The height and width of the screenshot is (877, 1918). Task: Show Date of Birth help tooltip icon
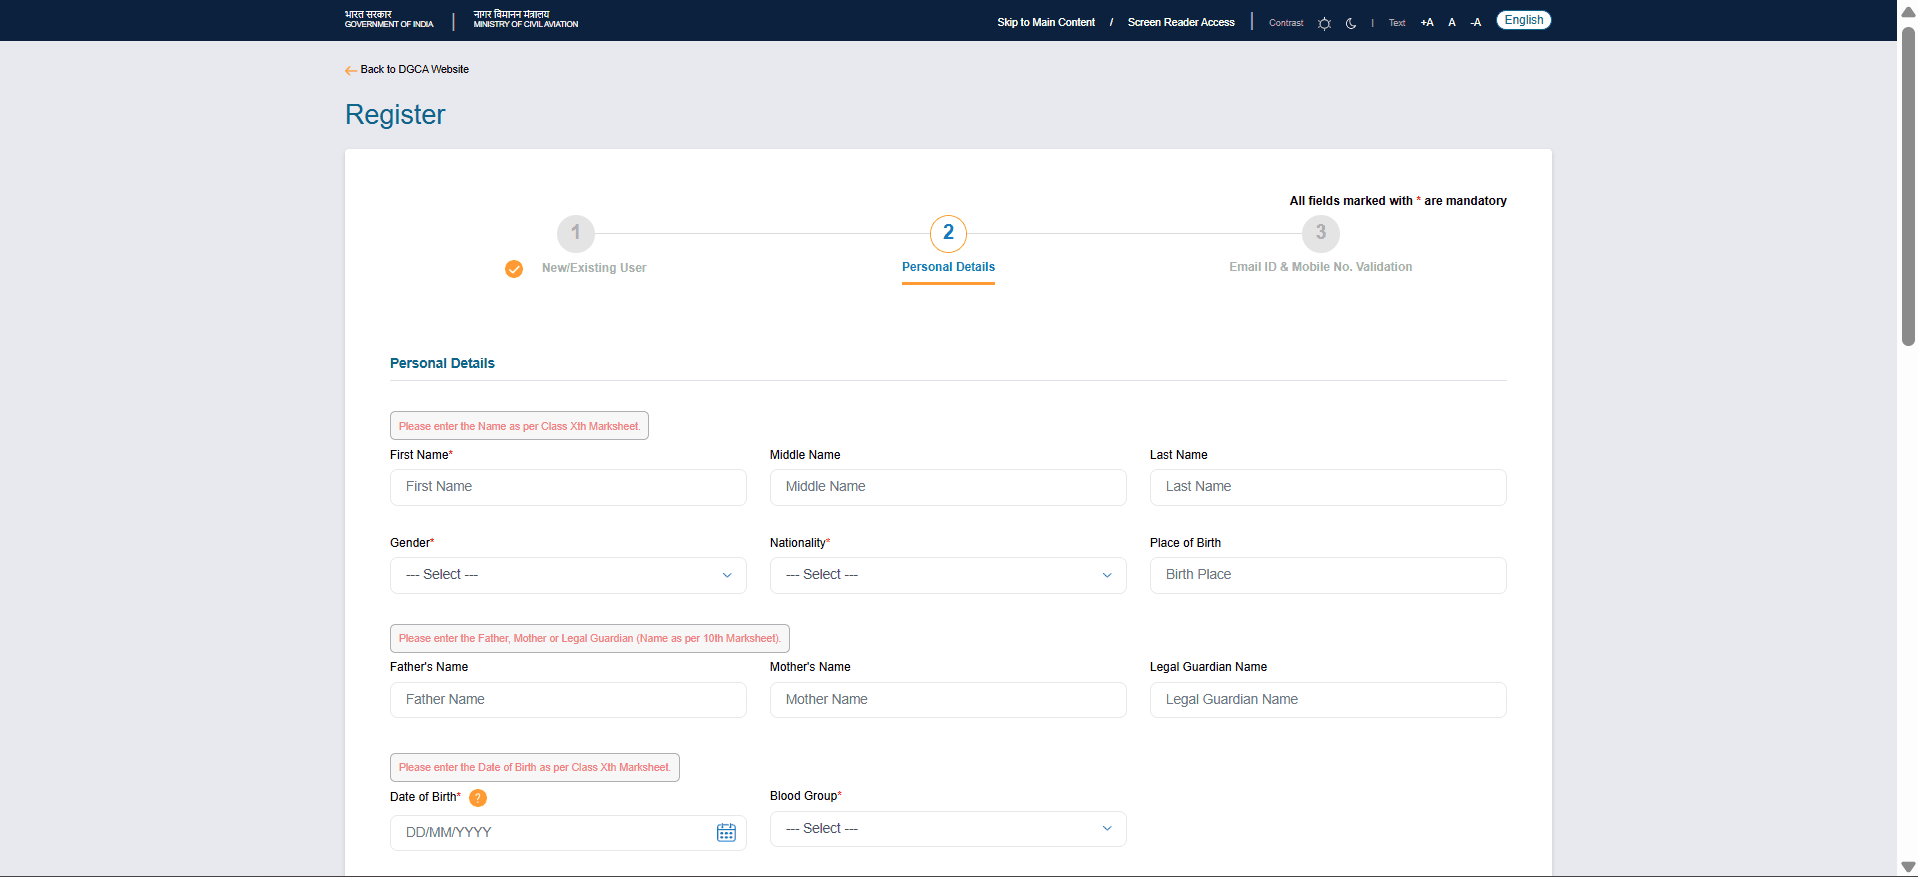478,798
